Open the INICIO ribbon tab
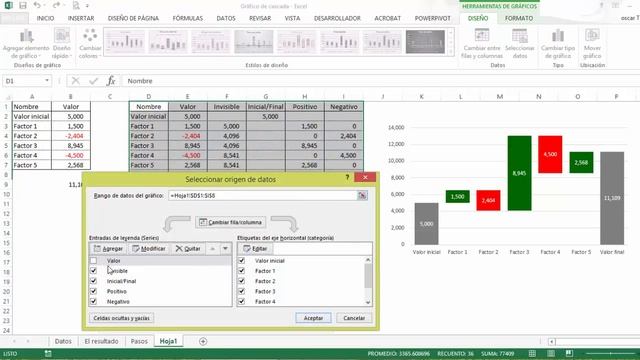The image size is (640, 360). coord(45,18)
